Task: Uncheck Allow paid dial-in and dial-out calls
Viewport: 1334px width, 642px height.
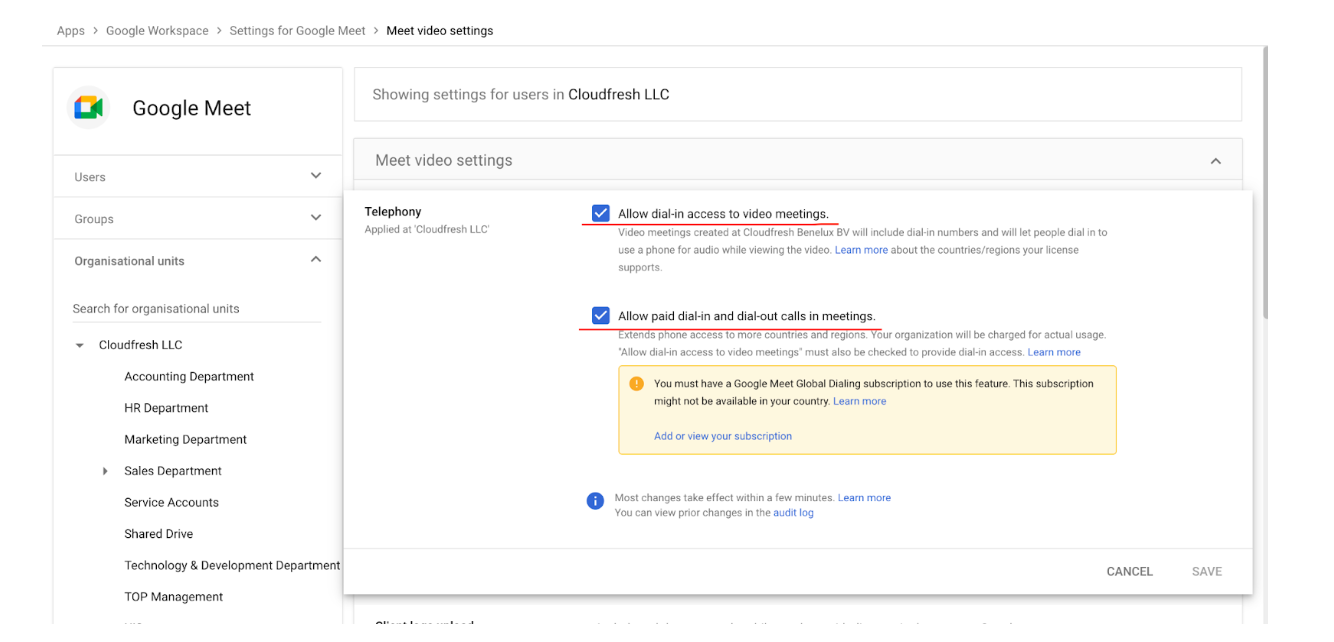Action: click(x=600, y=316)
